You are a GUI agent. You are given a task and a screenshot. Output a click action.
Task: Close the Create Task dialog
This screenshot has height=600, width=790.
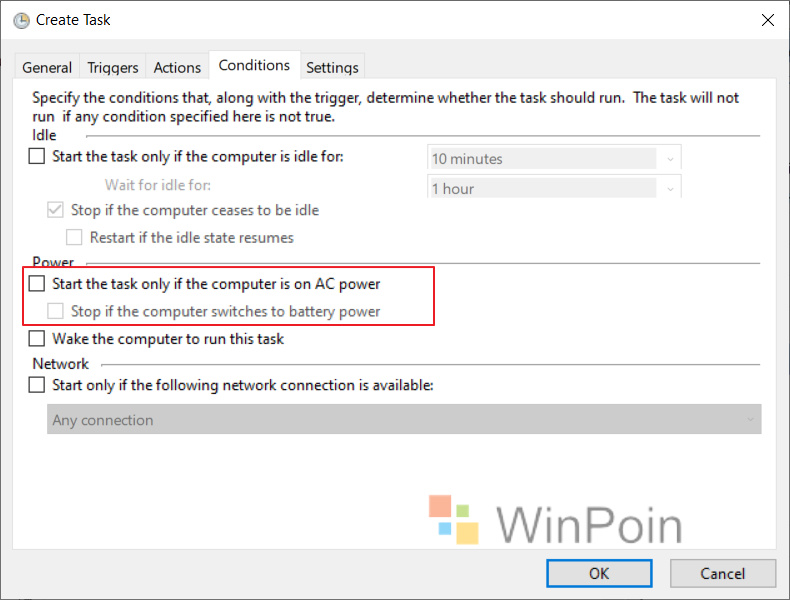pos(768,20)
